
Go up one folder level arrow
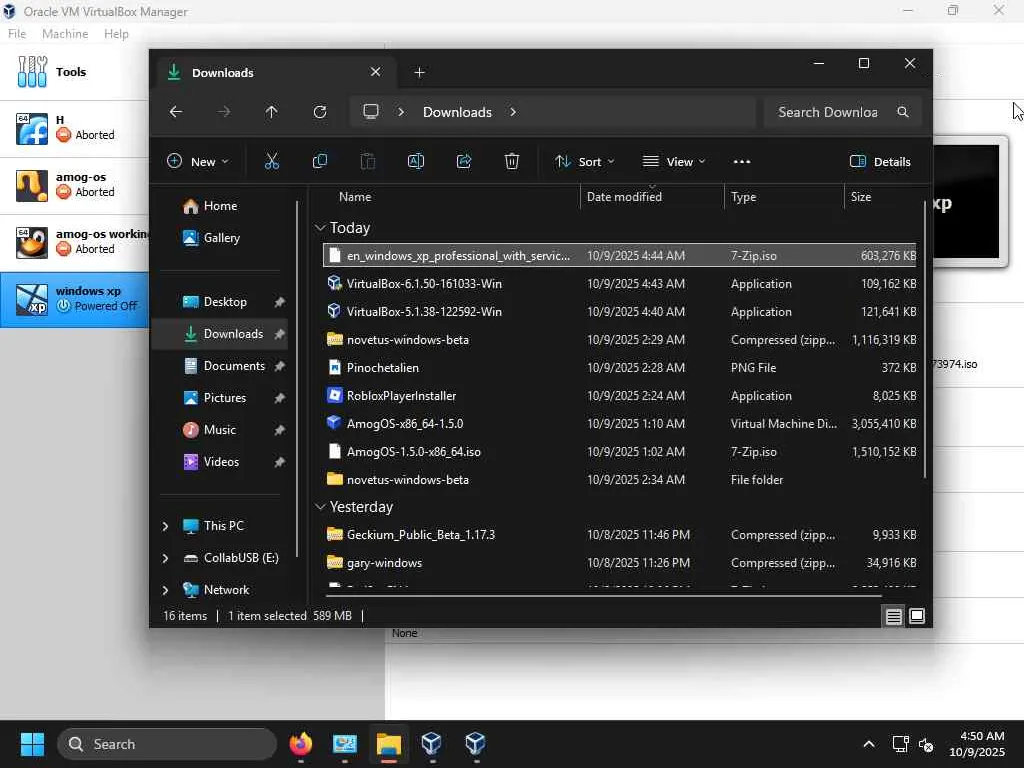pos(272,112)
